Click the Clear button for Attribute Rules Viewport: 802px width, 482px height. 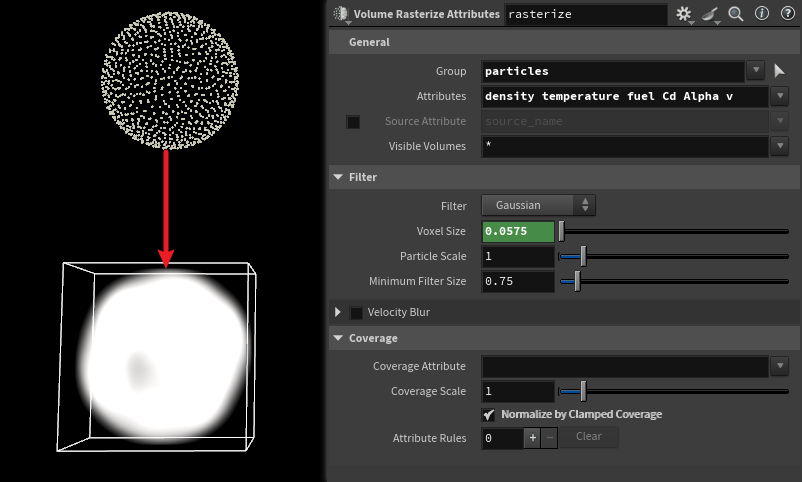tap(588, 437)
